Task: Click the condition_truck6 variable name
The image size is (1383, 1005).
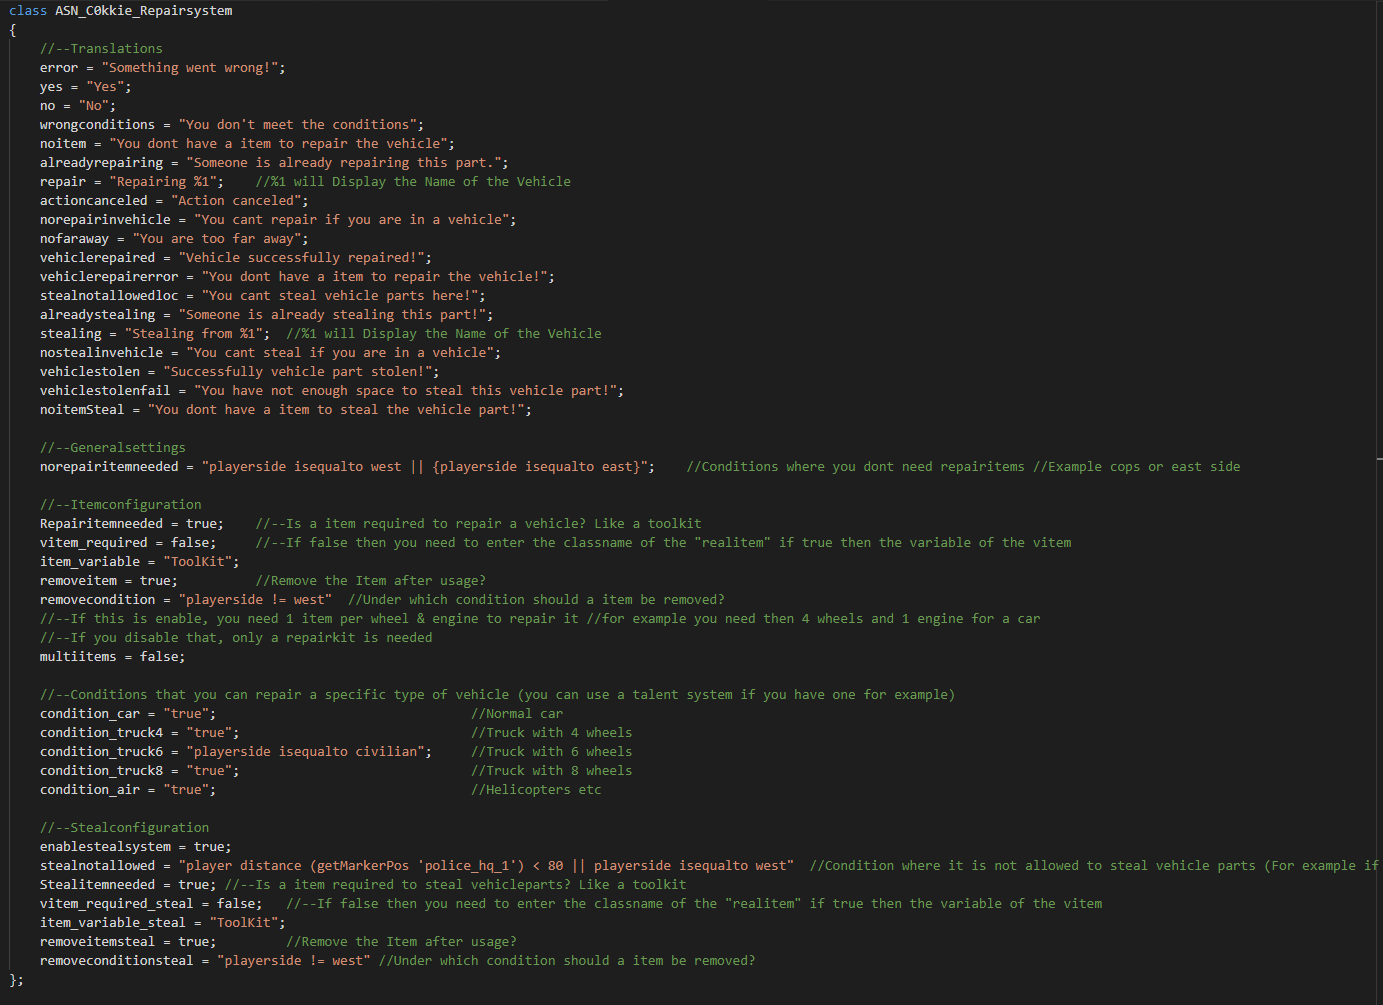Action: click(101, 752)
